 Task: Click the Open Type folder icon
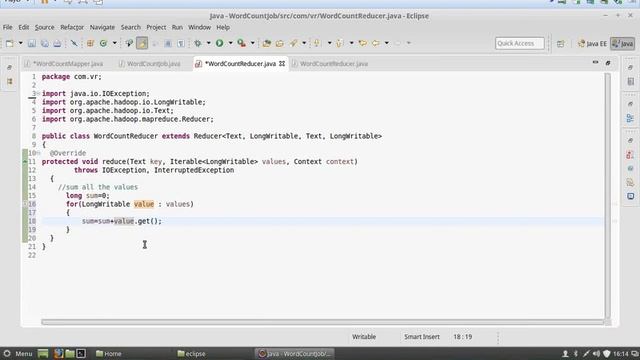267,43
